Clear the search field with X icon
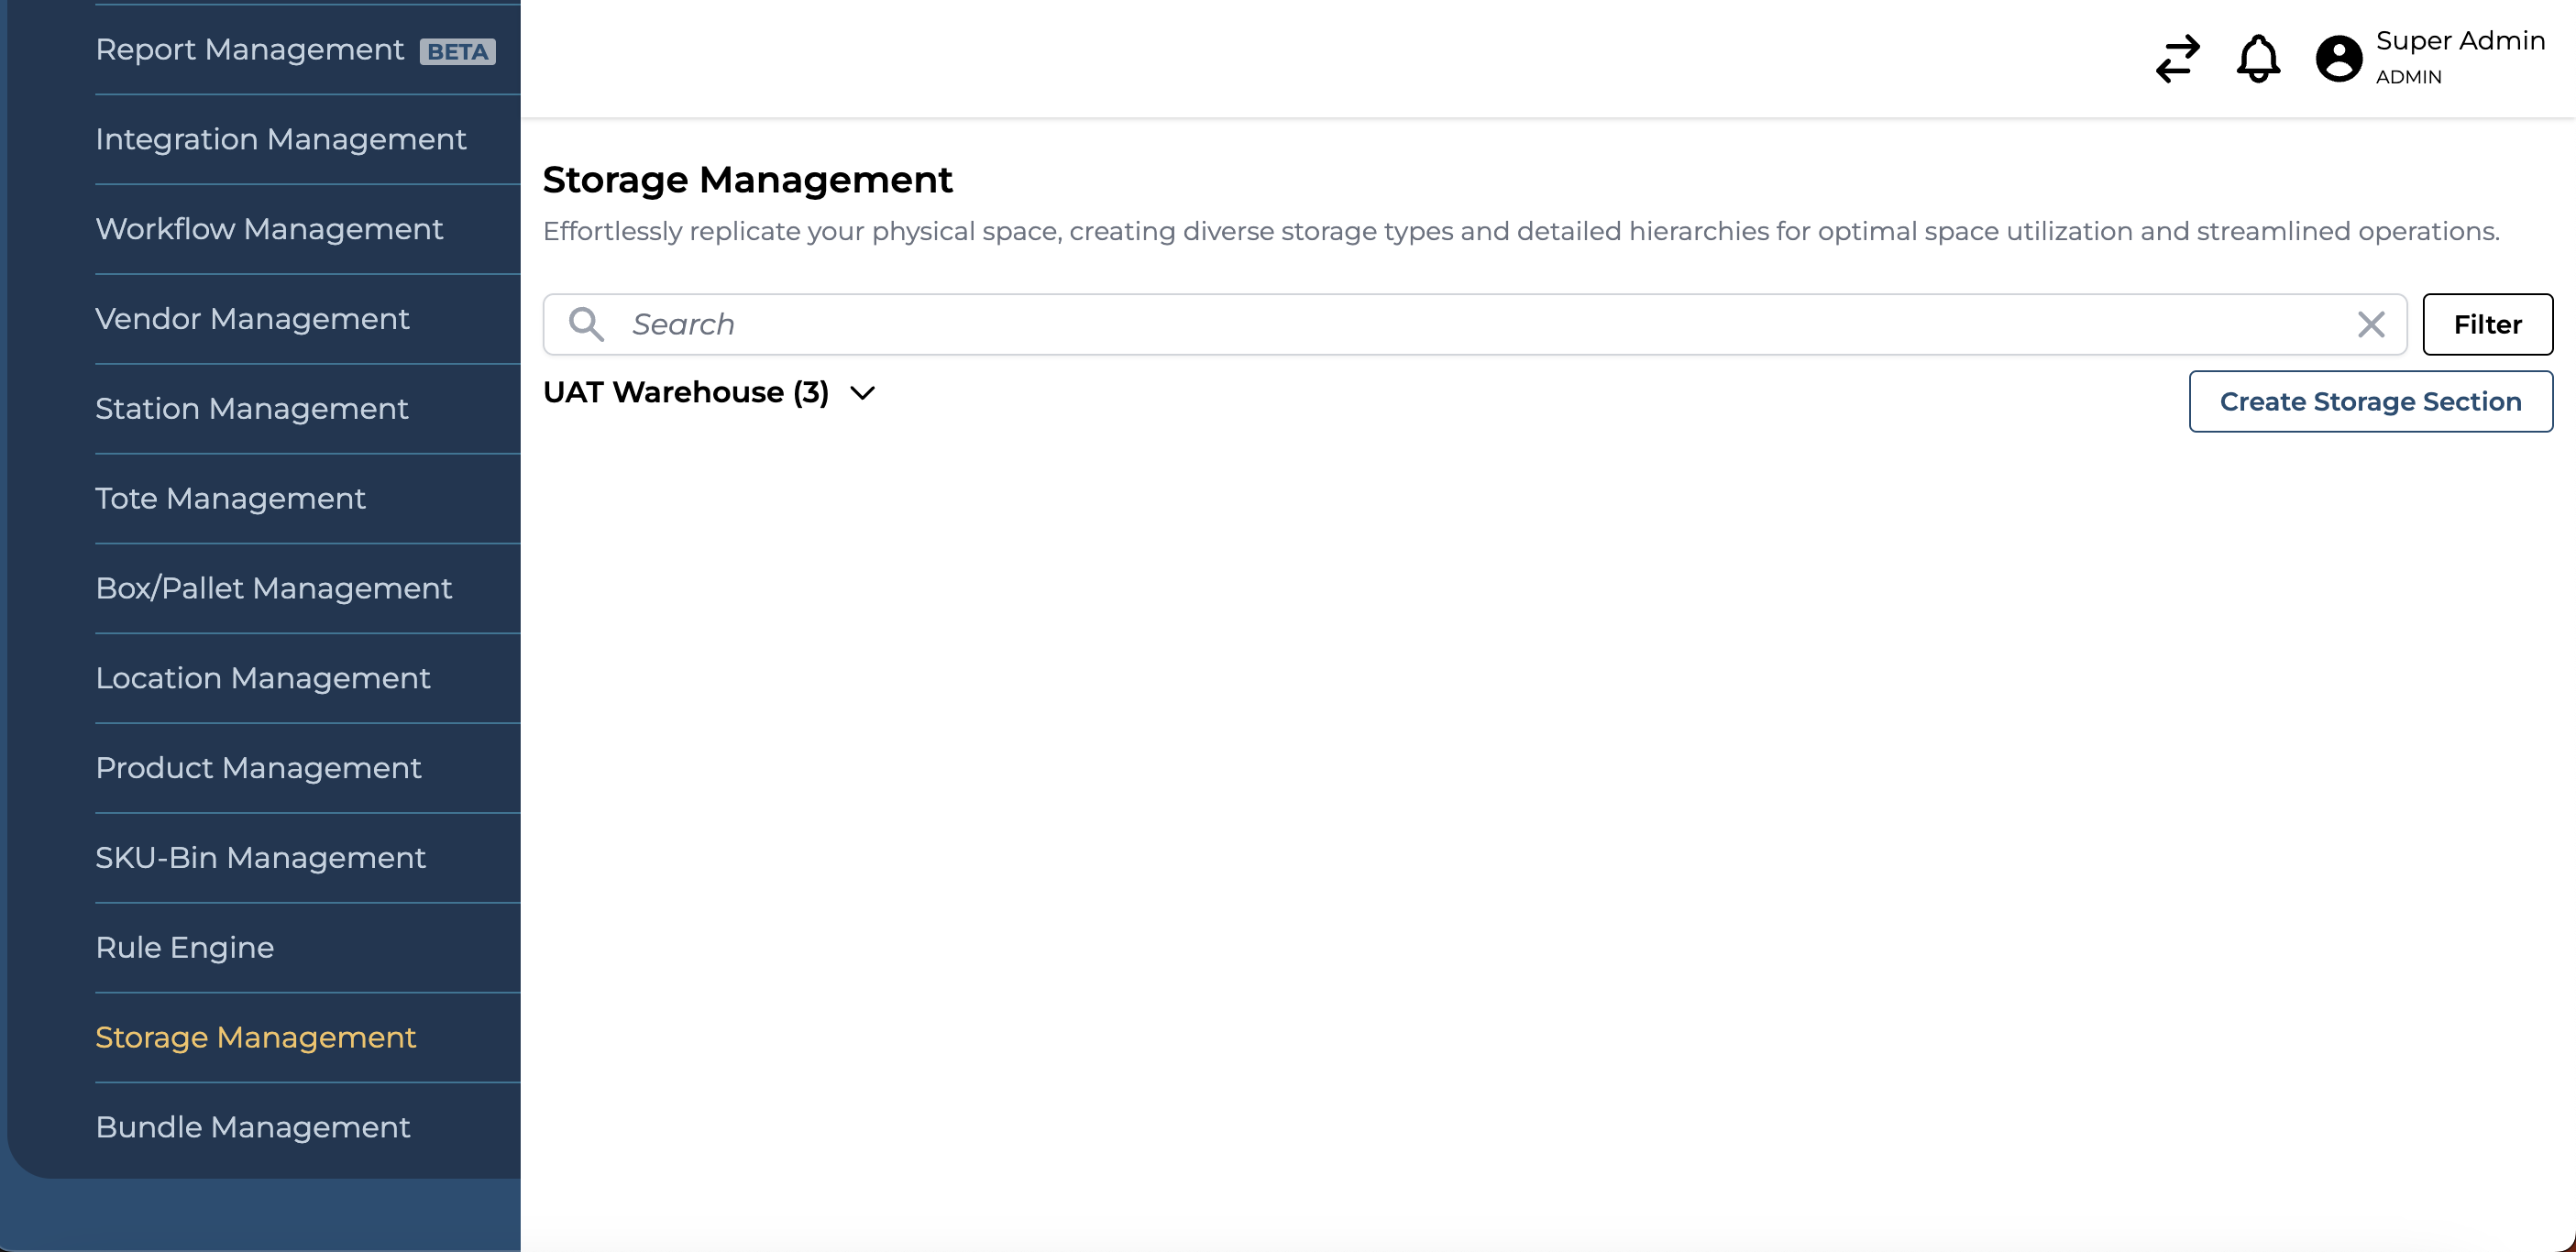Image resolution: width=2576 pixels, height=1252 pixels. (2371, 324)
